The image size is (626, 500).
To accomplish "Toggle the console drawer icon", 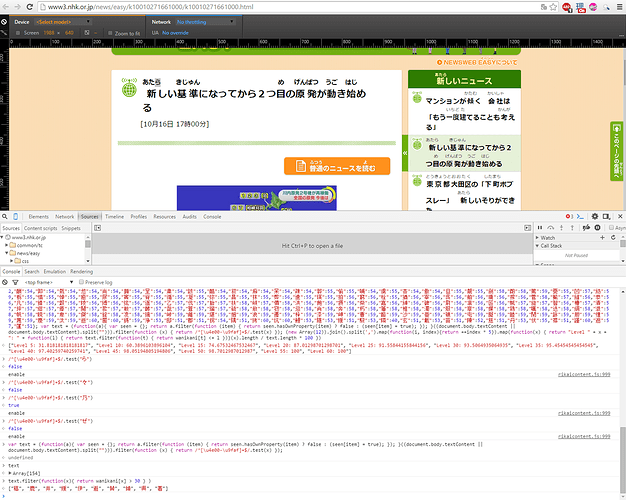I will point(580,216).
